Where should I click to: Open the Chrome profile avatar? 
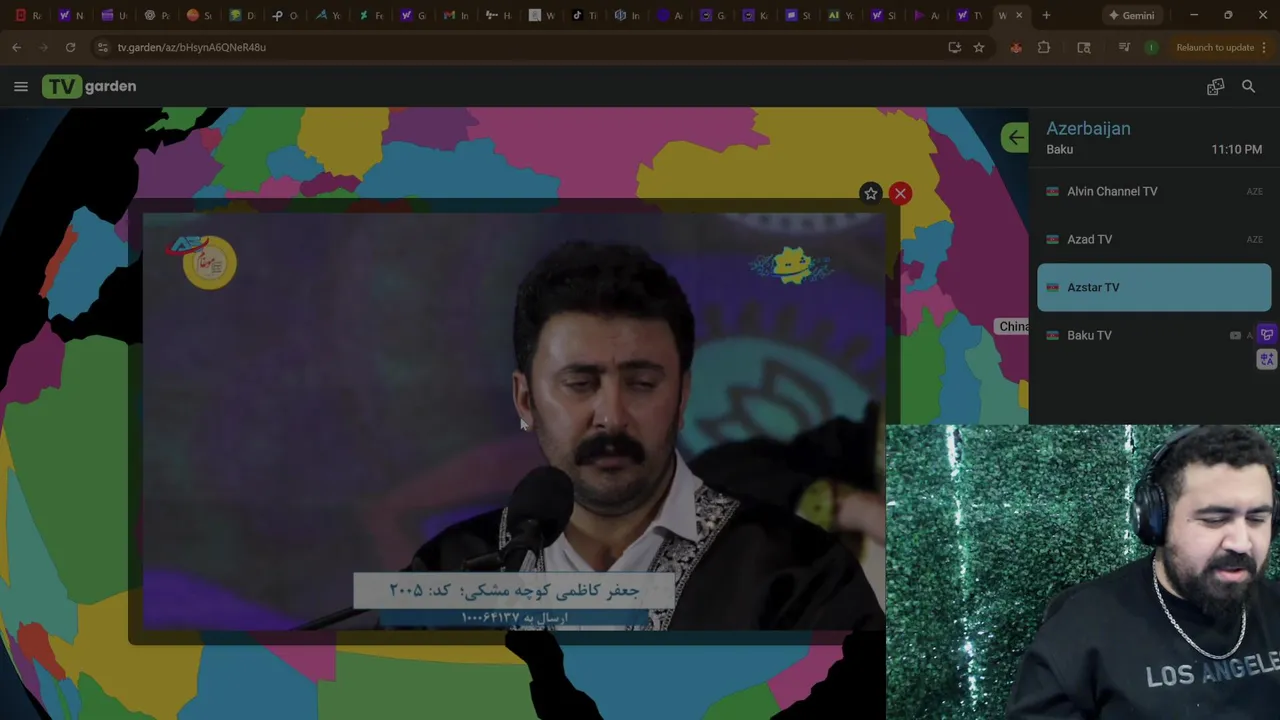point(1151,47)
